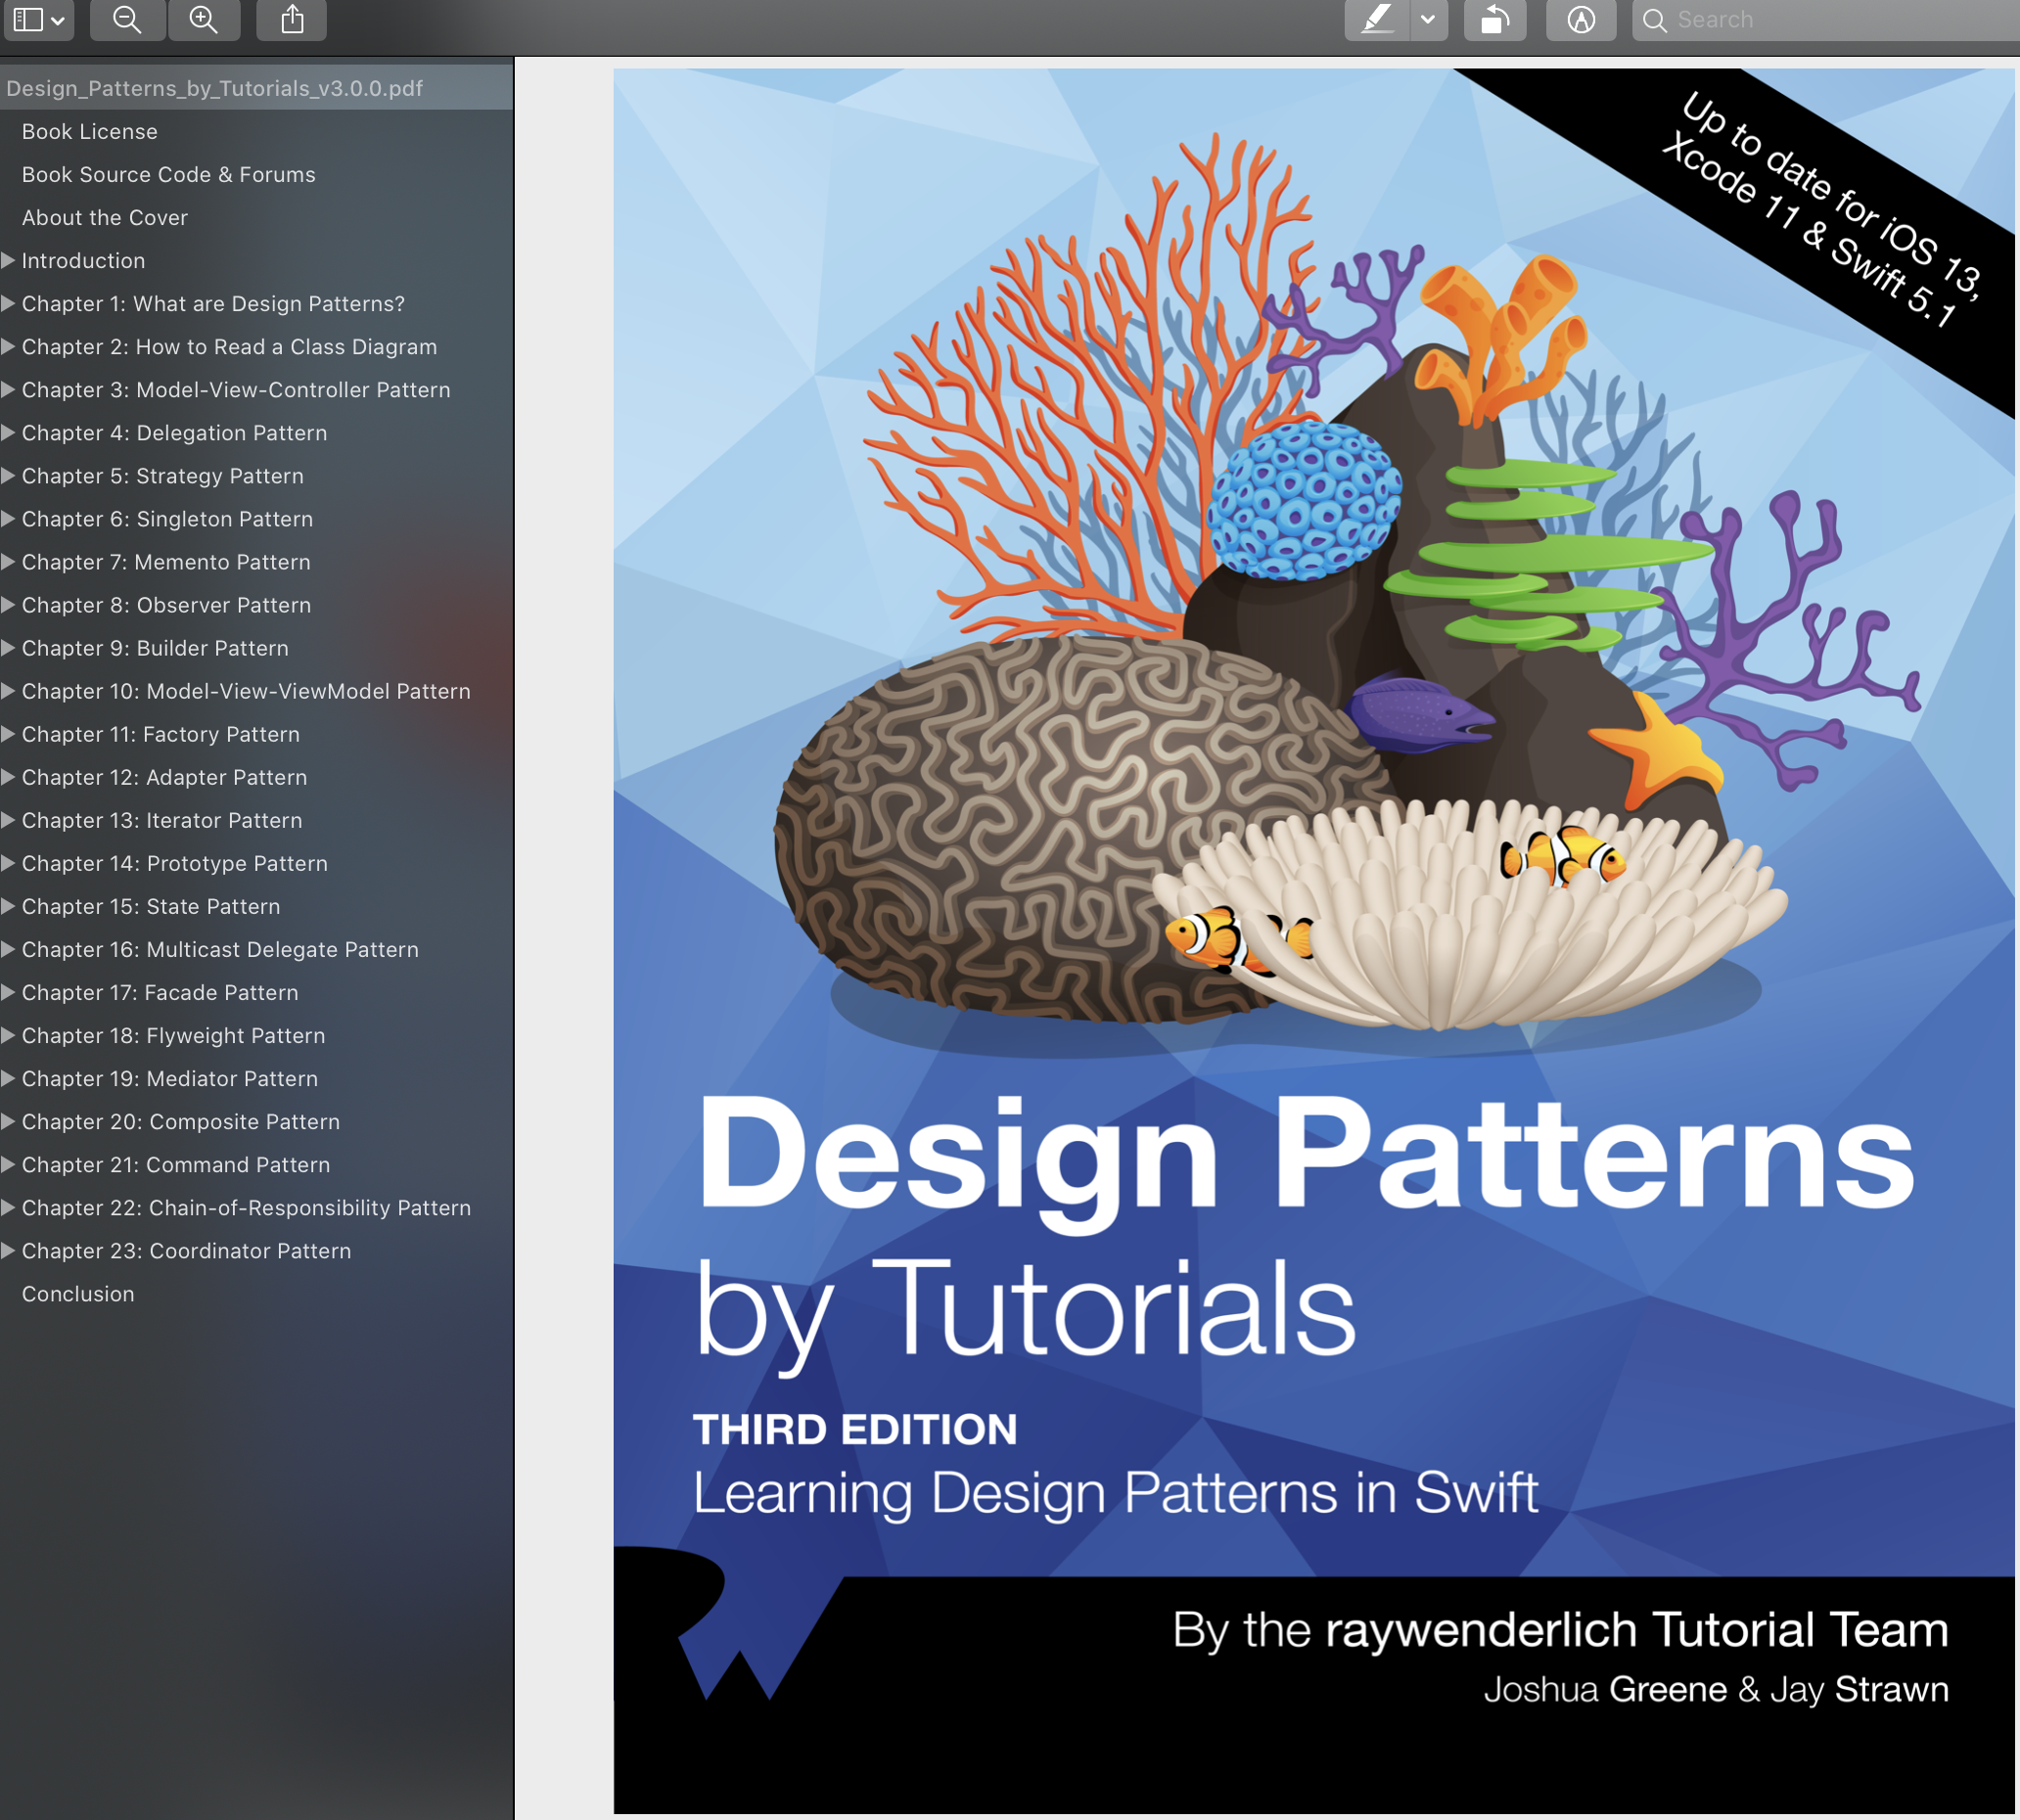Open the sidebar view options chevron

tap(59, 20)
